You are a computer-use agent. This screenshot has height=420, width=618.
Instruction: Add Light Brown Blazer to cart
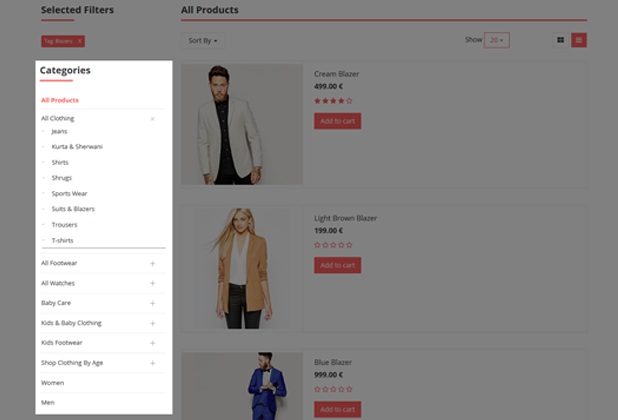coord(337,265)
